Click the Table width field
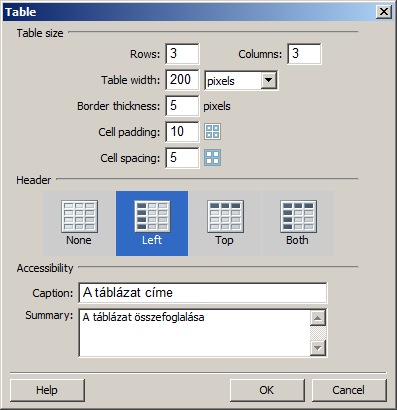The image size is (397, 410). (182, 80)
